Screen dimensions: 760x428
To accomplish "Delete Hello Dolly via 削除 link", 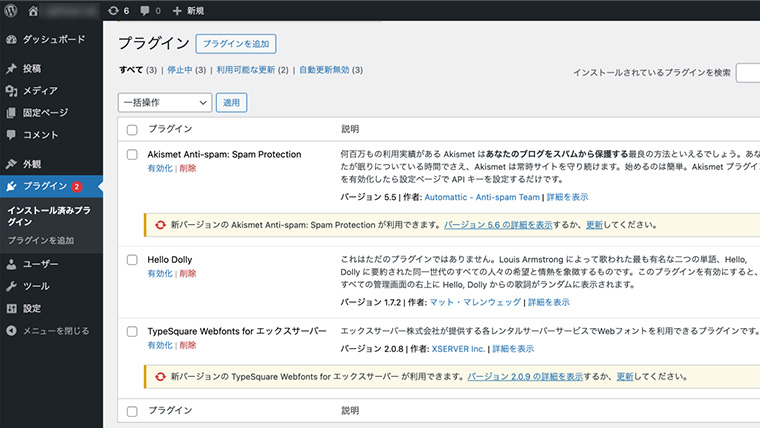I will tap(188, 273).
